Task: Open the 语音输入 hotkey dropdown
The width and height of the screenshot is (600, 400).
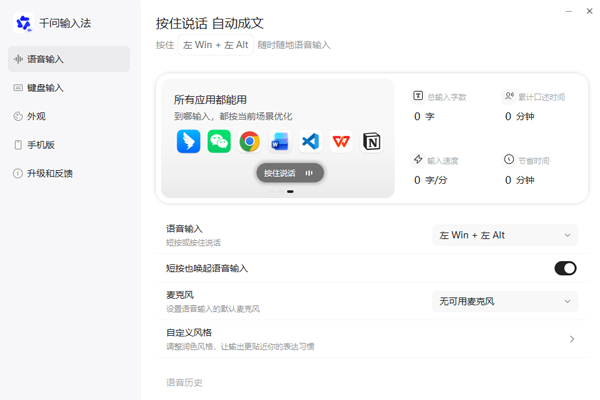Action: pyautogui.click(x=505, y=235)
